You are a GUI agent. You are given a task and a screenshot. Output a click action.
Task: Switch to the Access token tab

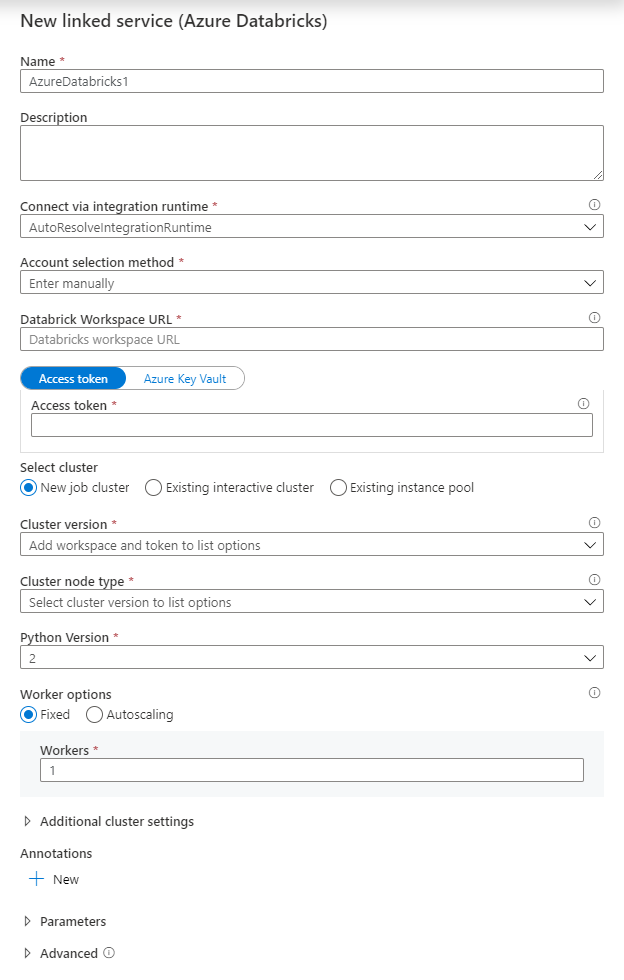73,379
